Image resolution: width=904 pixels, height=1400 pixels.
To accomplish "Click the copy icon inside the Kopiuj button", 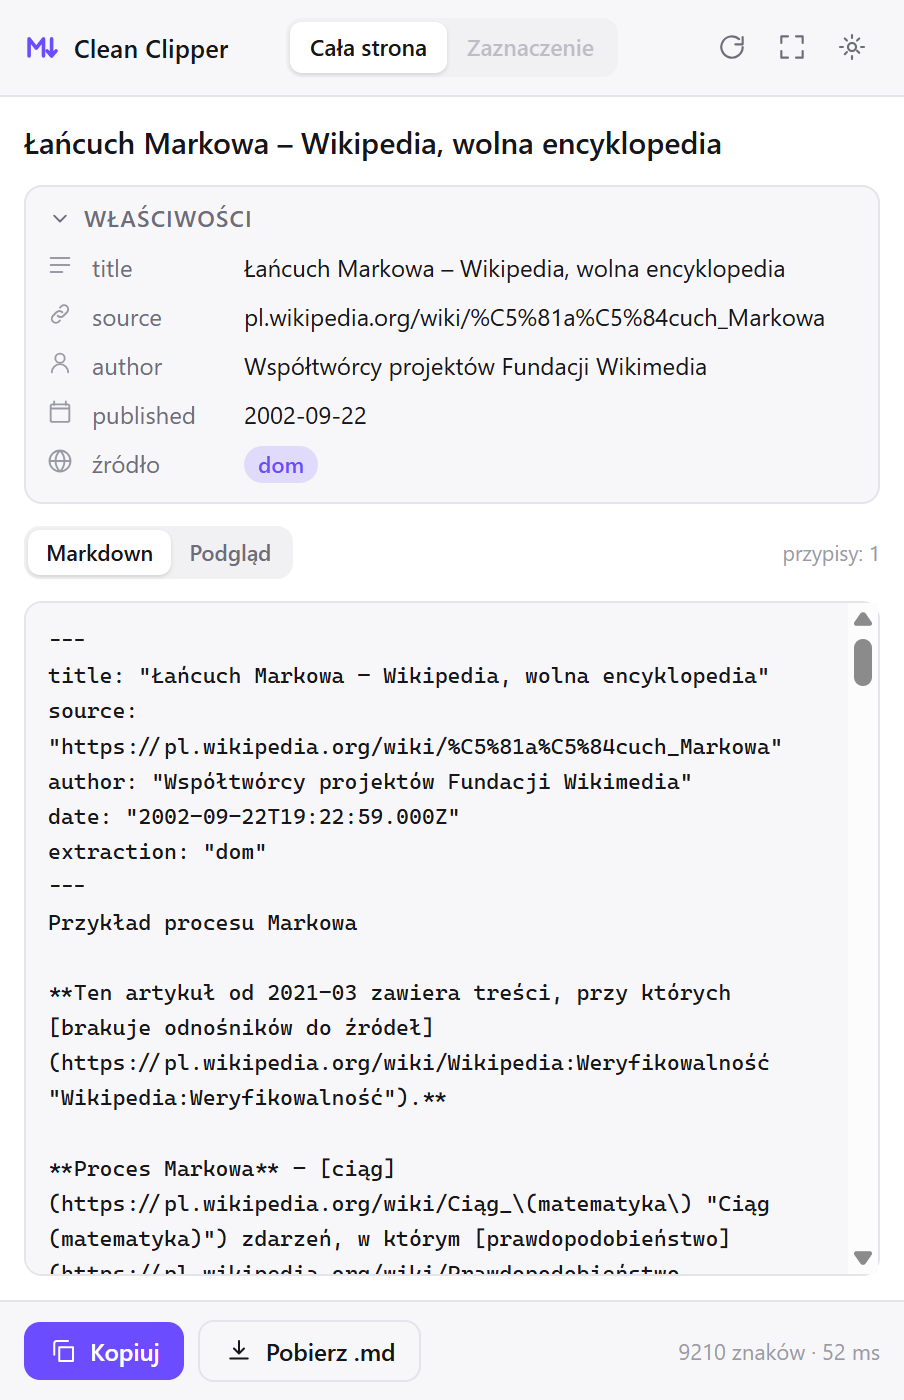I will tap(64, 1352).
